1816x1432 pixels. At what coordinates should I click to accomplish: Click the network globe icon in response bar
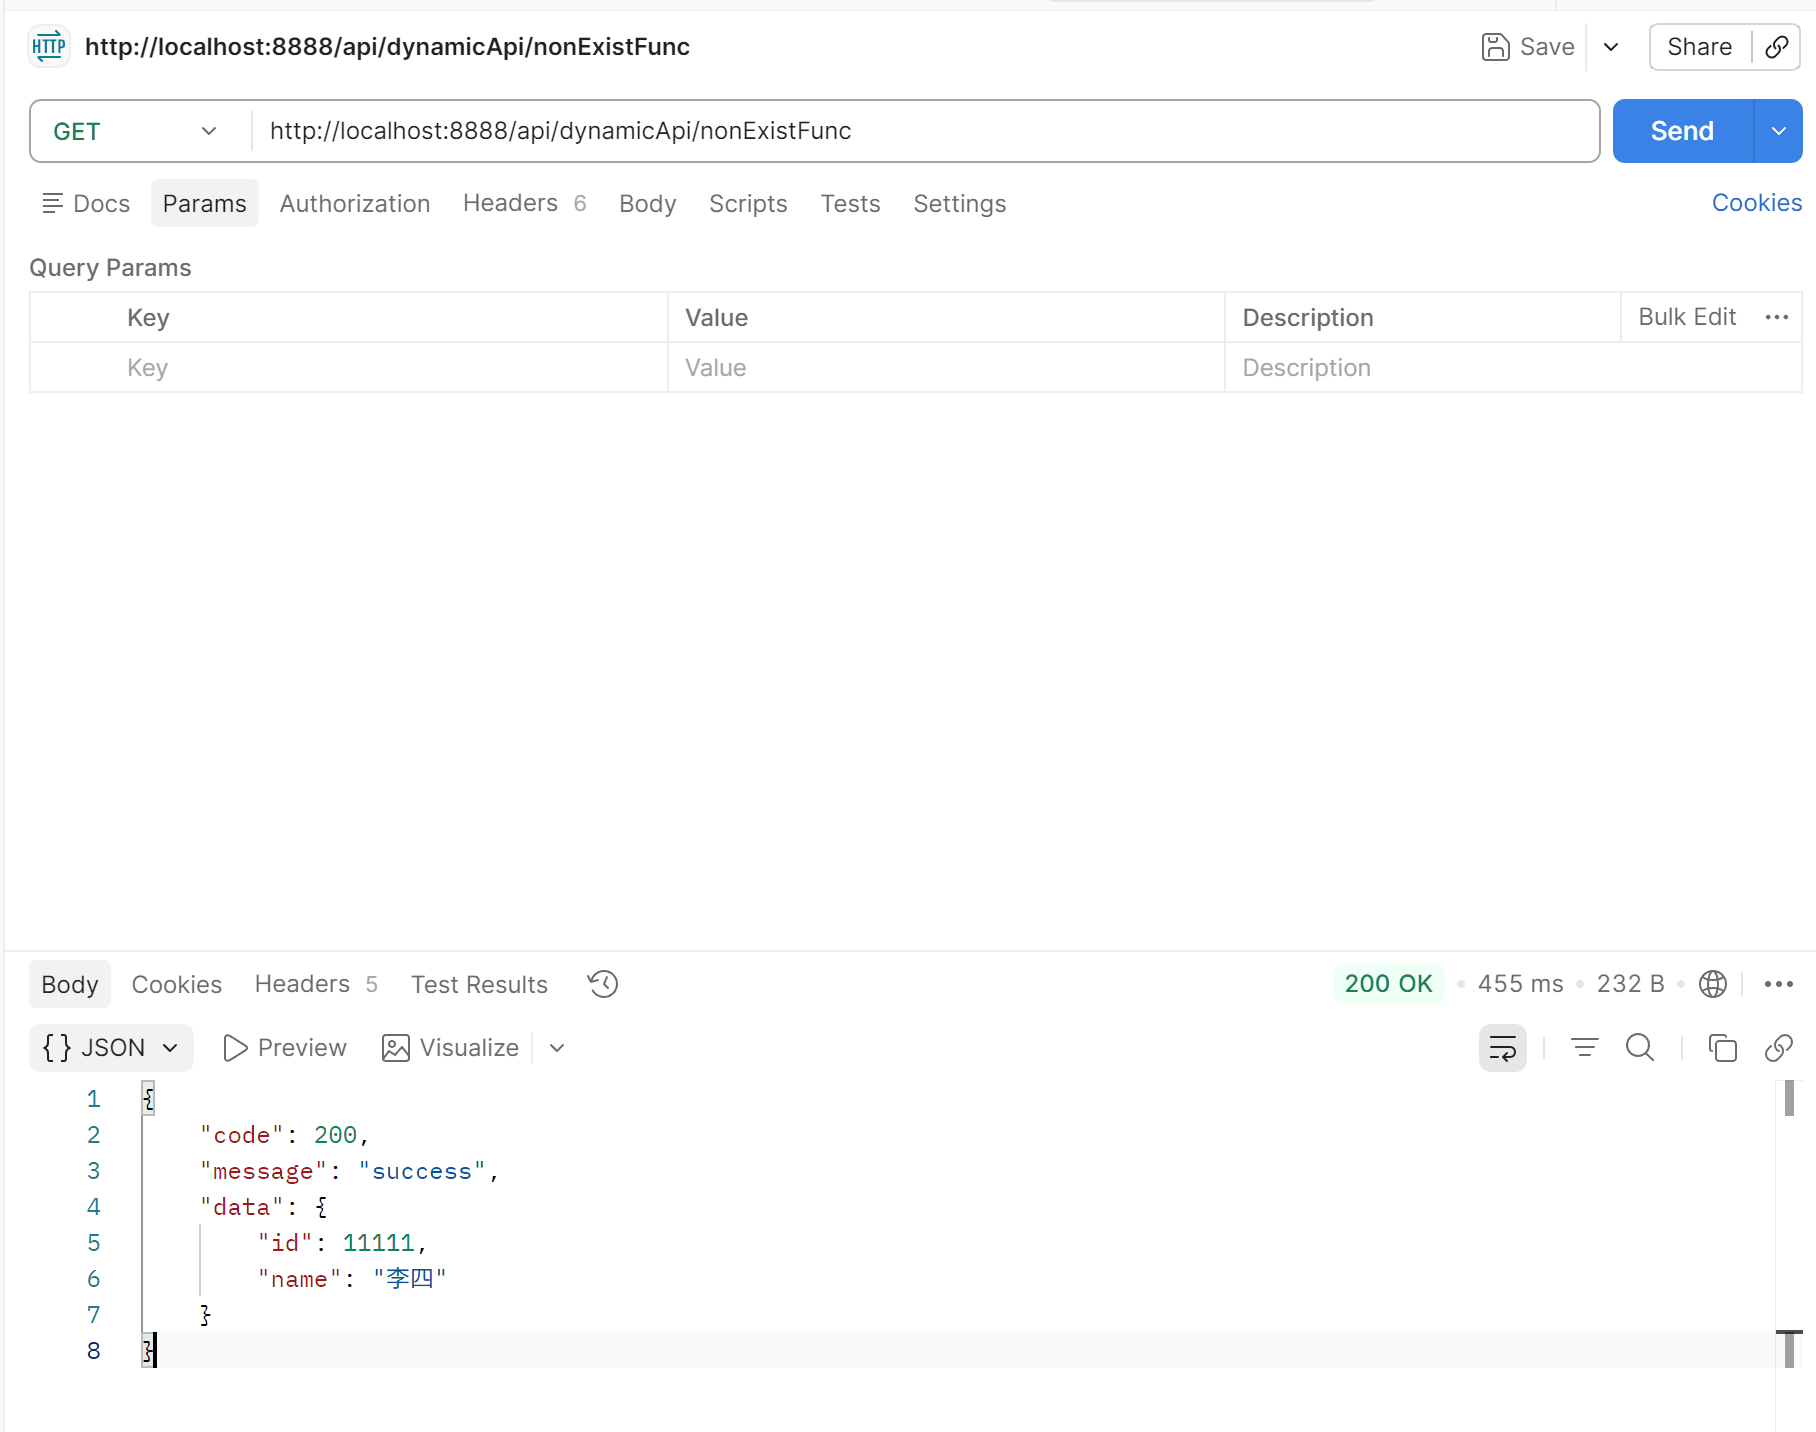coord(1712,984)
